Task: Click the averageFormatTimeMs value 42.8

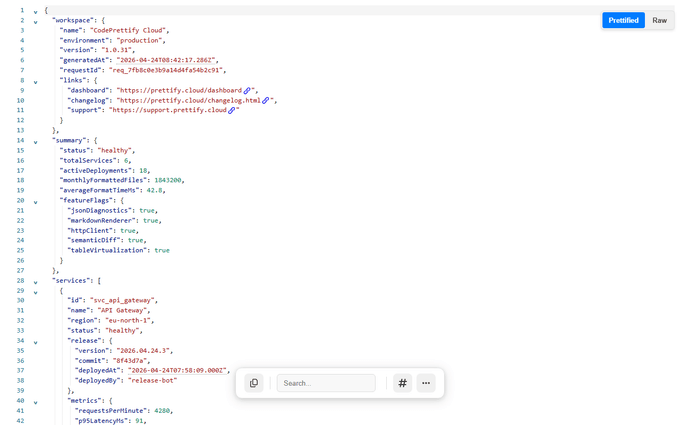Action: click(x=154, y=190)
